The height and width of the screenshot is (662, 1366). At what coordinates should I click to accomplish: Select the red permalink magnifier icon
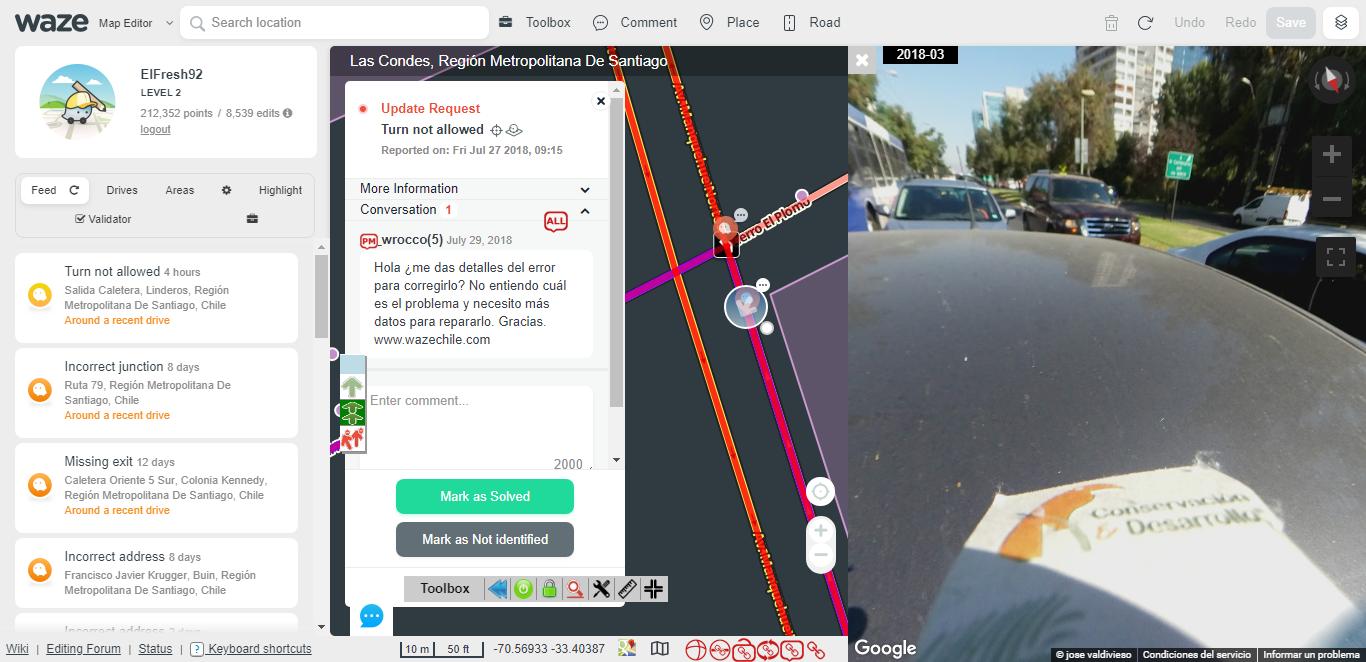tap(574, 589)
